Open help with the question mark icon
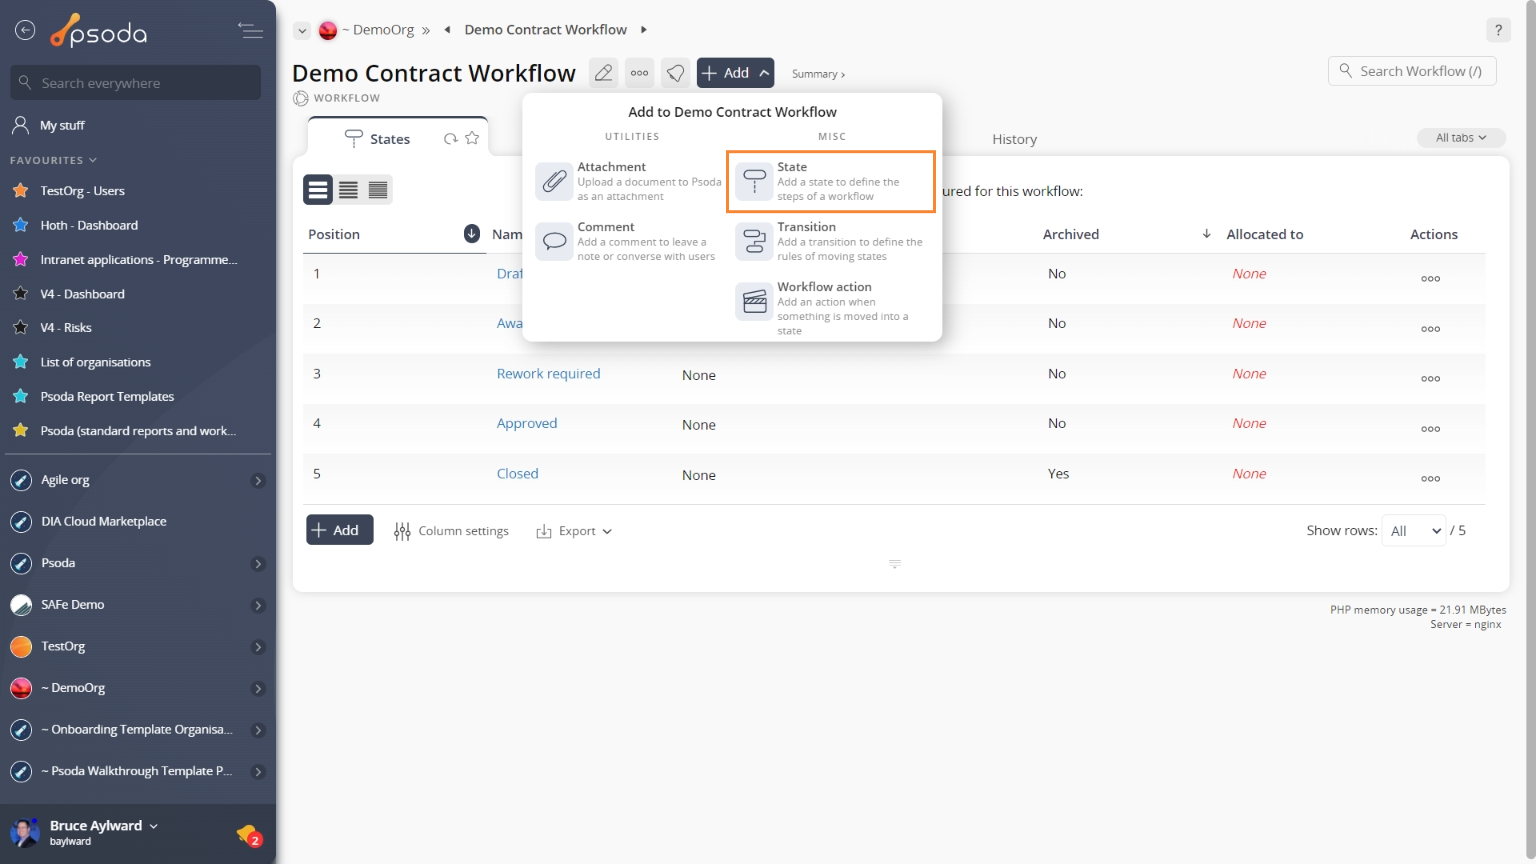The image size is (1536, 864). pos(1498,30)
